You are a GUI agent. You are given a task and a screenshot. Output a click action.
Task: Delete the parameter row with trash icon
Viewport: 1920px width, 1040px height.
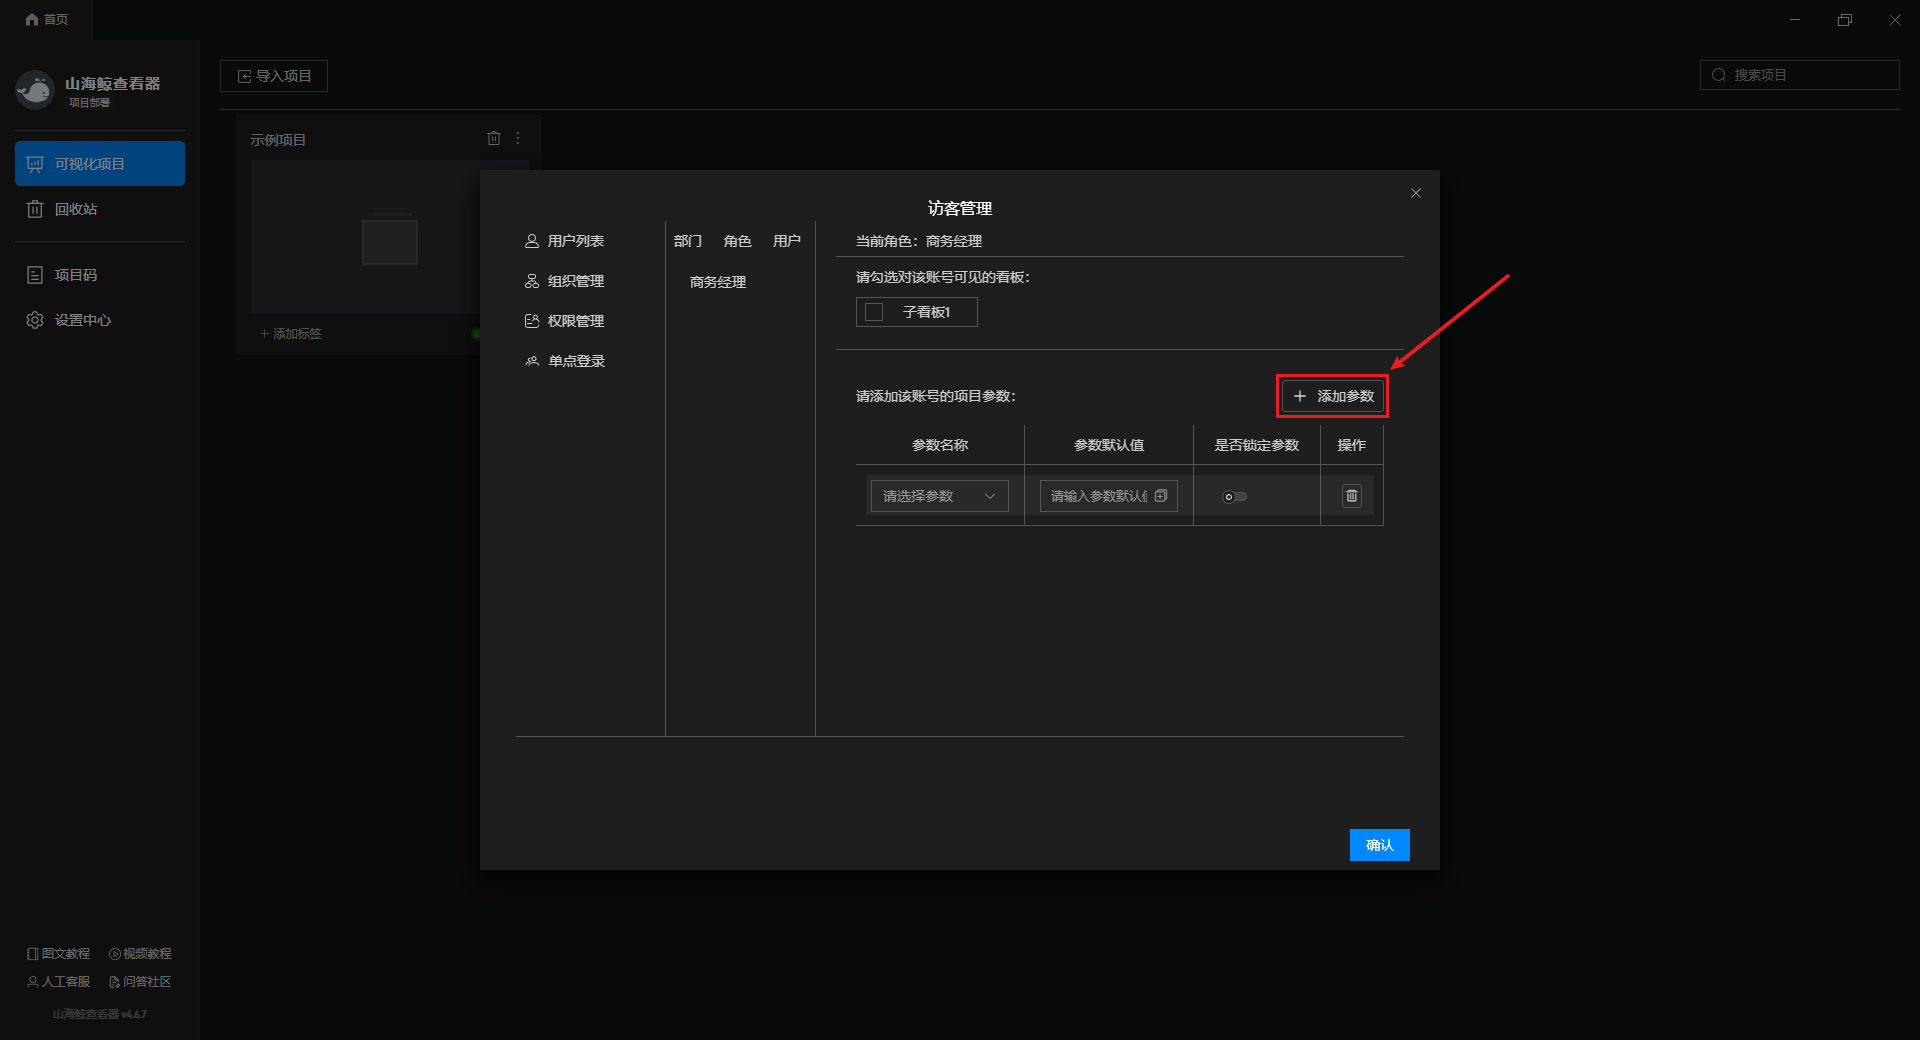point(1351,496)
